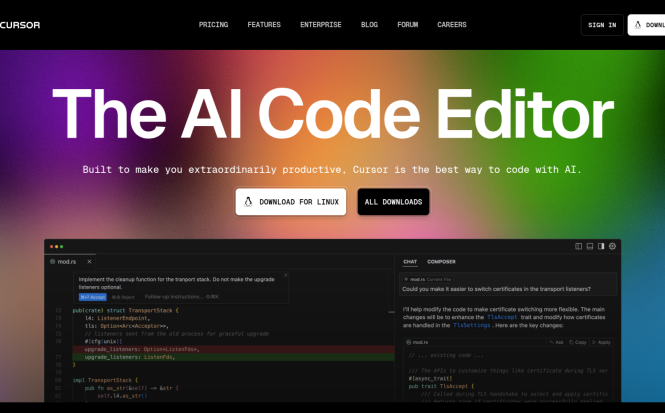Open the editor settings gear icon
This screenshot has width=665, height=413.
tap(612, 246)
